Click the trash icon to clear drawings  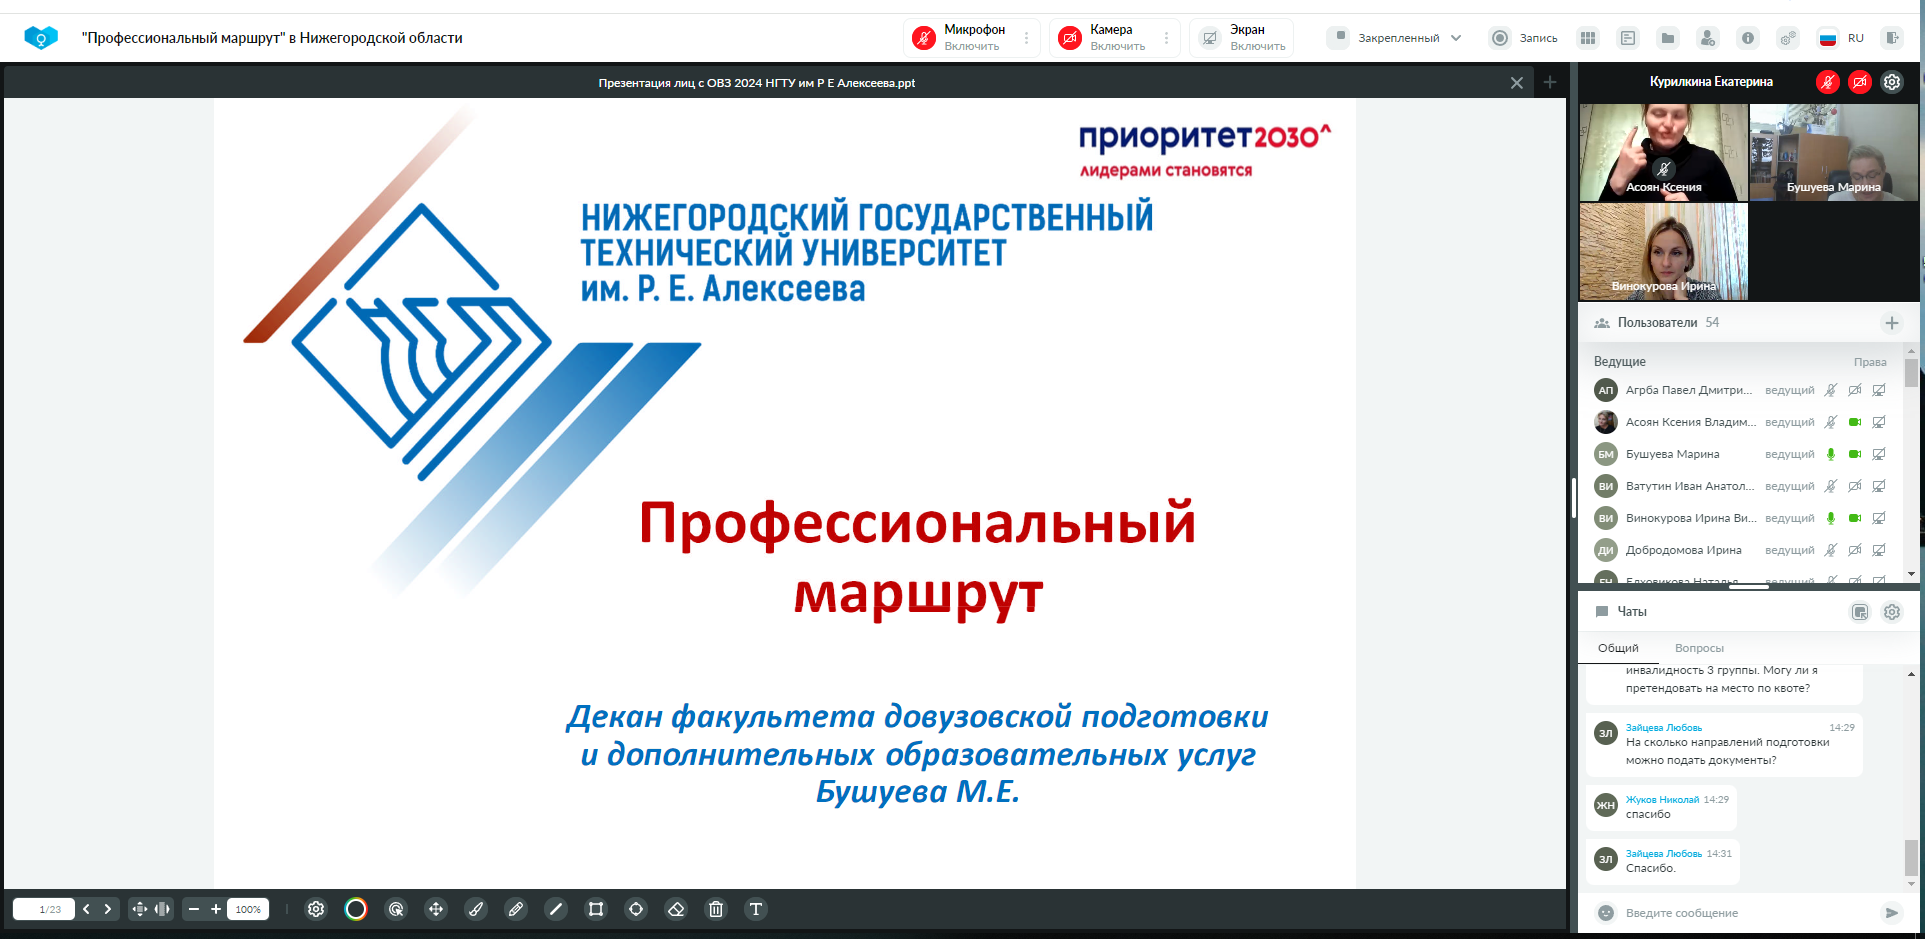716,909
